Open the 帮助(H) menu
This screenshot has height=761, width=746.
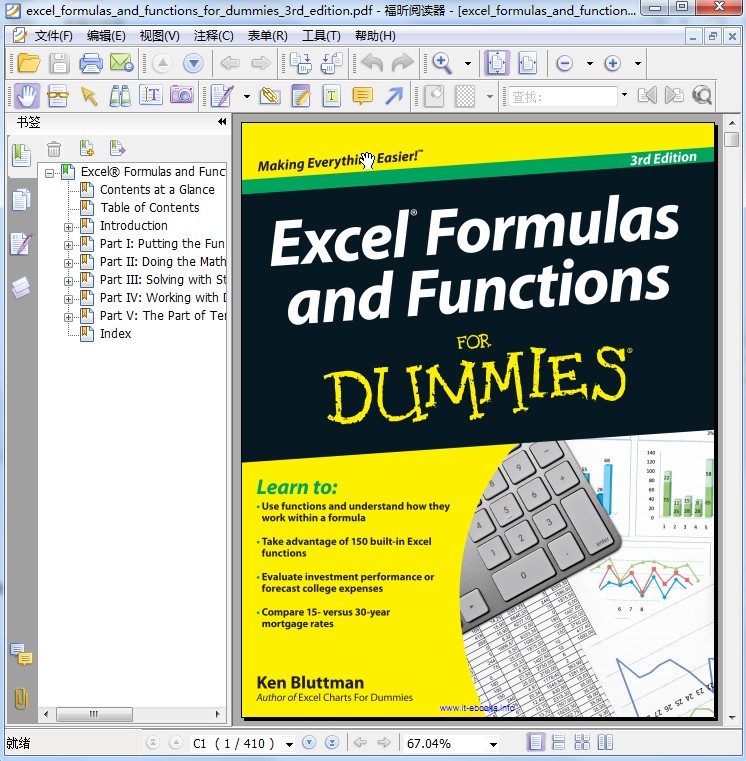(x=375, y=36)
